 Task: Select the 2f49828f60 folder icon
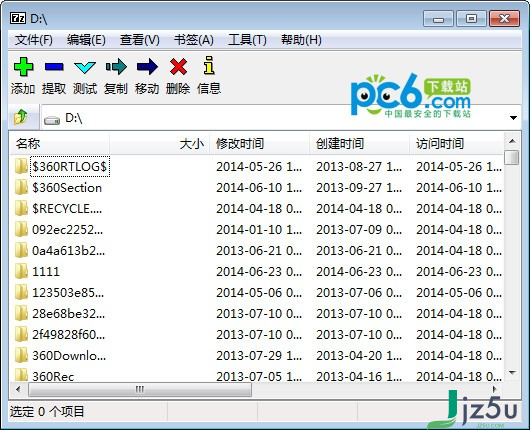(x=21, y=334)
